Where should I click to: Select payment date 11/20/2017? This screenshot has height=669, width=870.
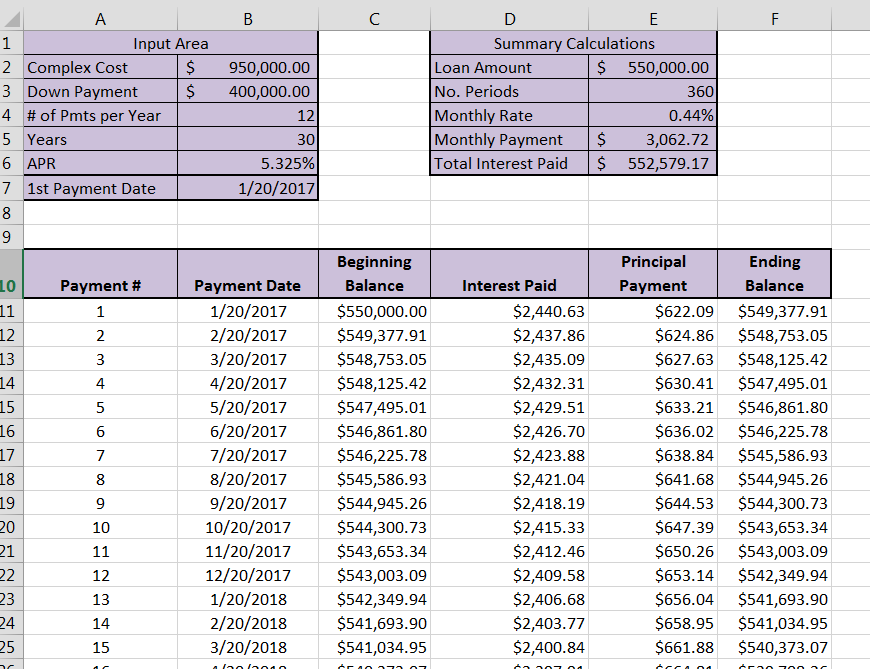[248, 551]
